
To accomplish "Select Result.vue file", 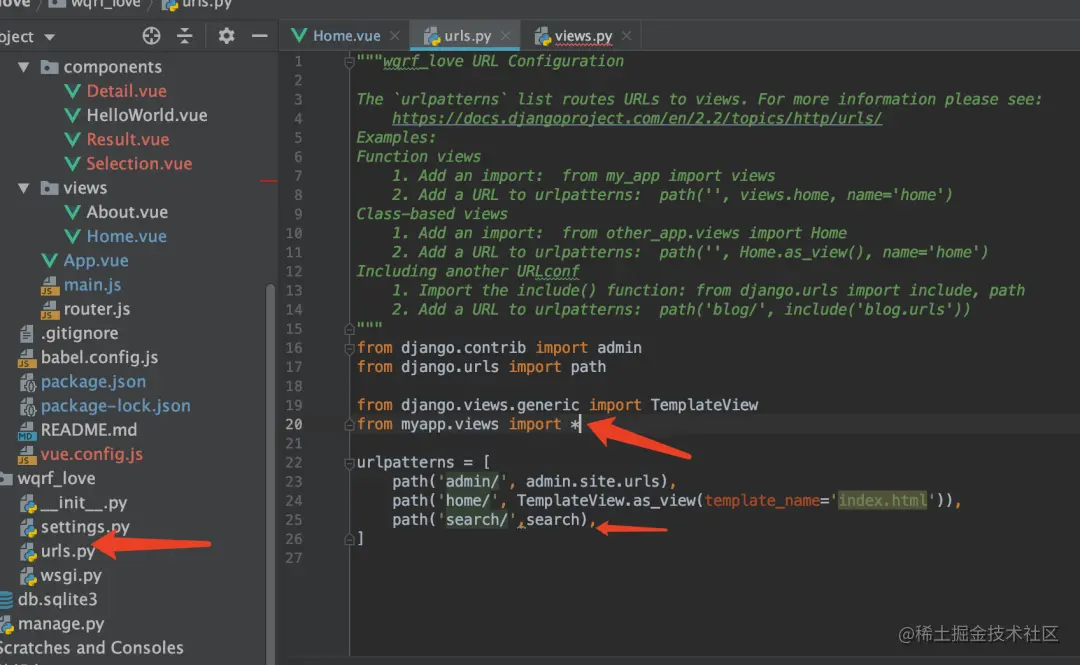I will click(128, 139).
